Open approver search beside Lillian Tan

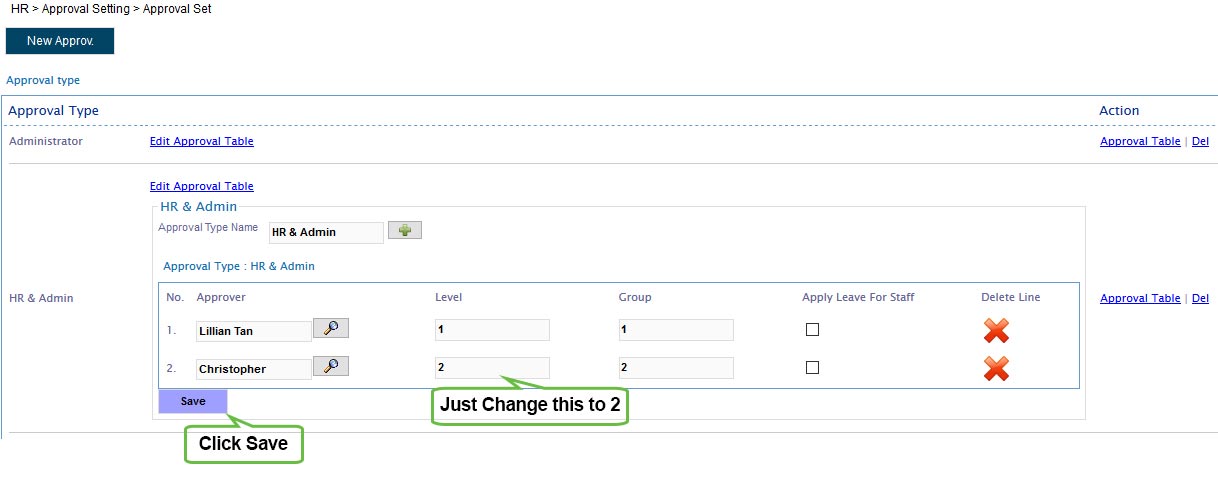[x=331, y=328]
